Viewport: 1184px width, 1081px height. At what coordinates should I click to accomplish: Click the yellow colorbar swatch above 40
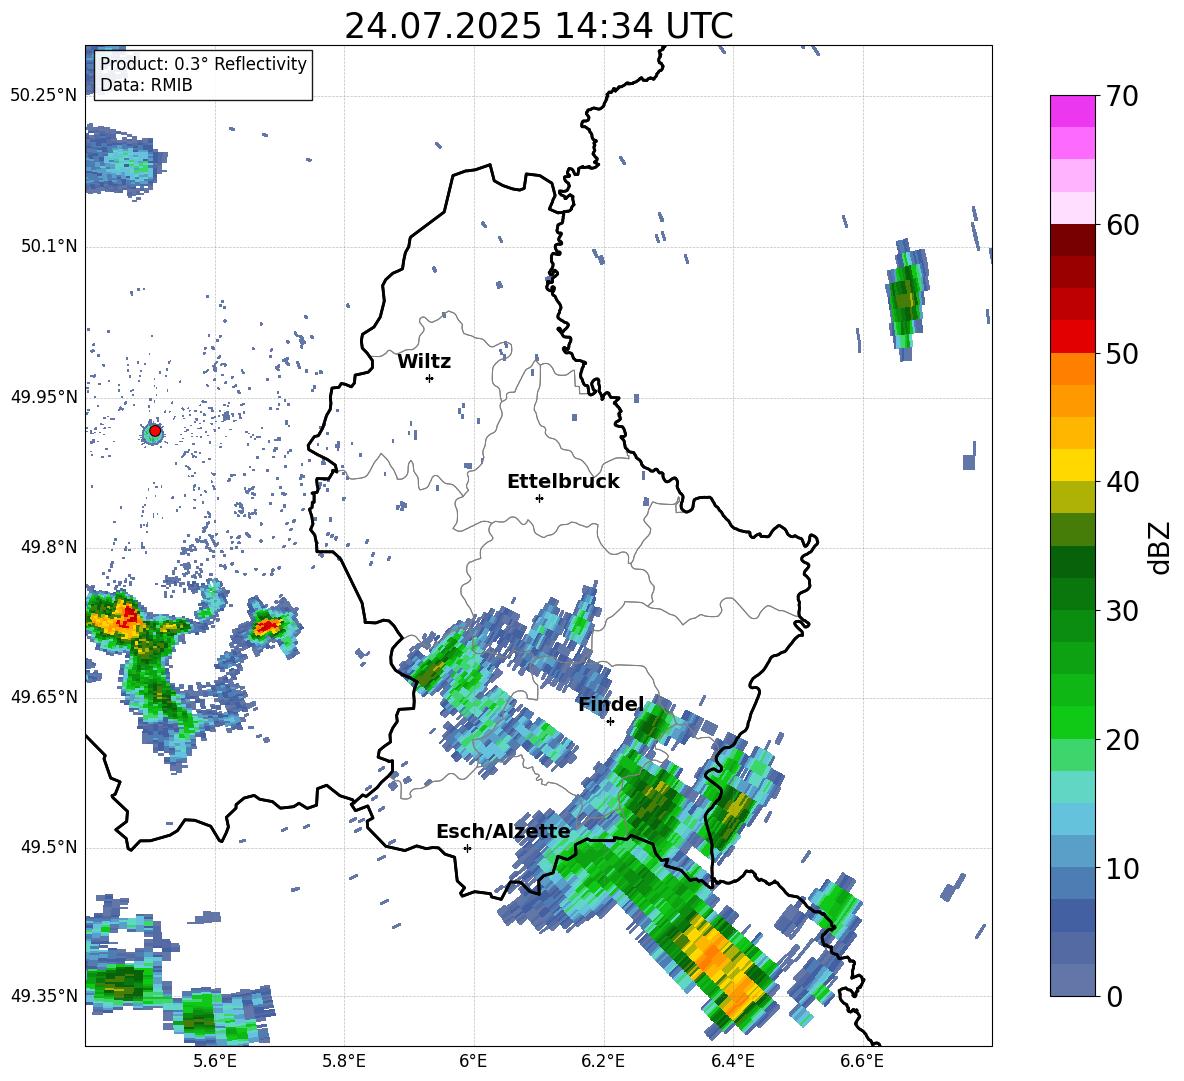point(1072,465)
